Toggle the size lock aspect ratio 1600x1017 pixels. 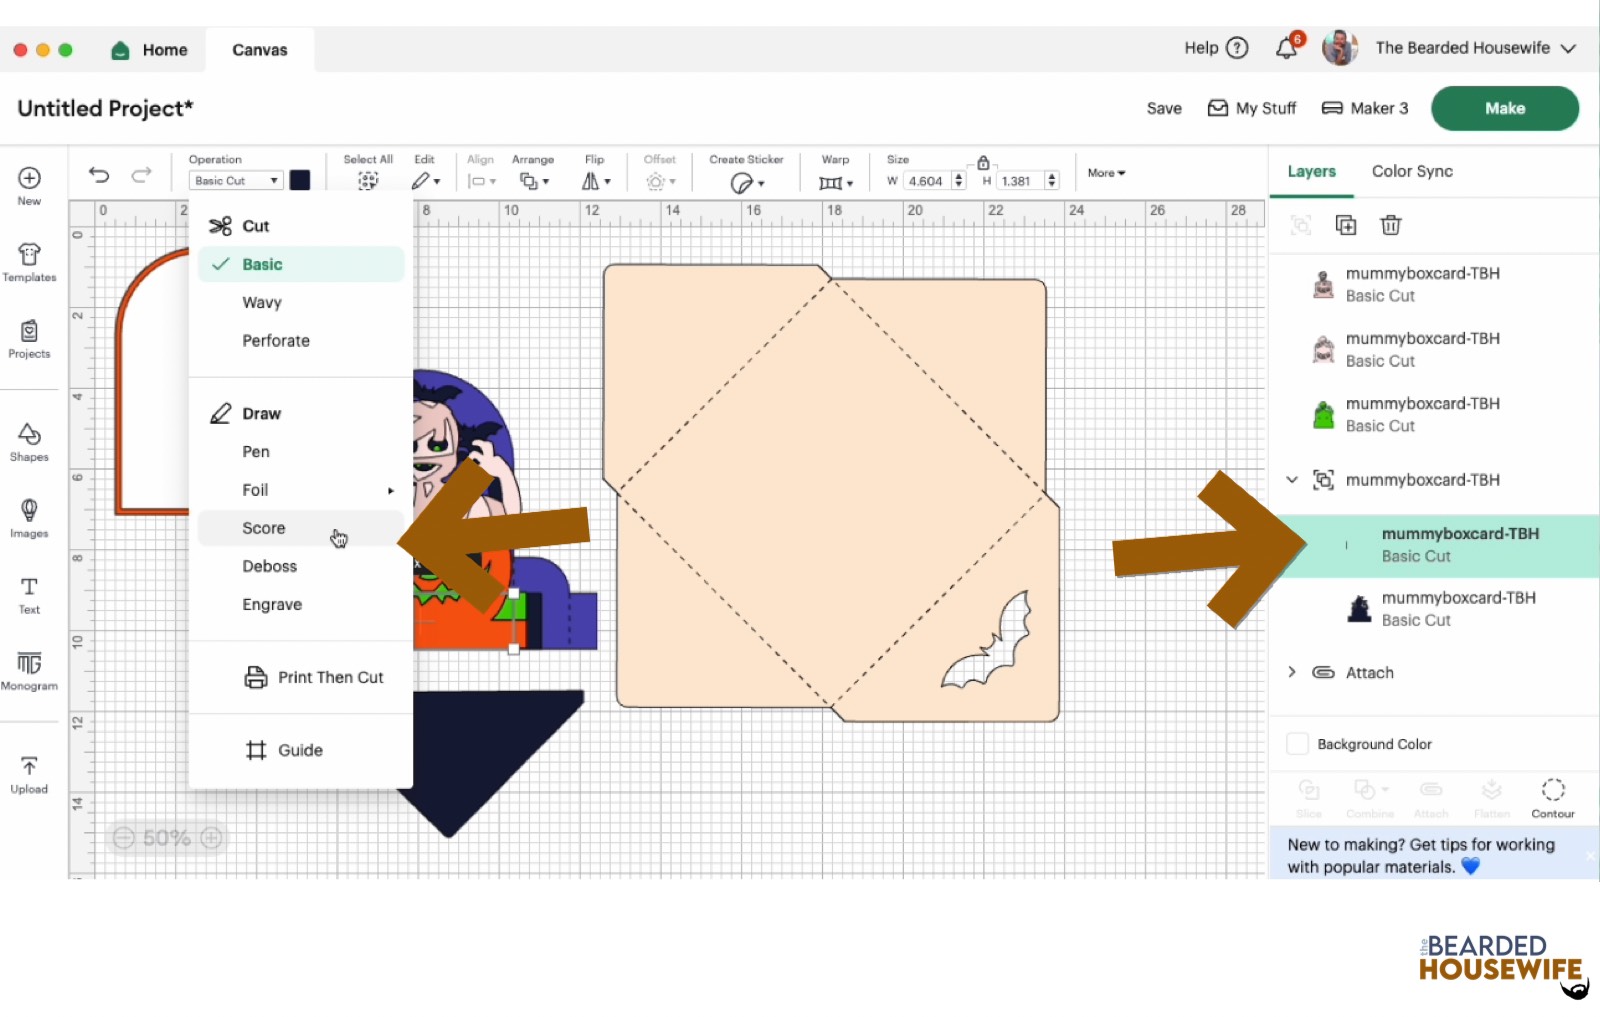pyautogui.click(x=983, y=163)
